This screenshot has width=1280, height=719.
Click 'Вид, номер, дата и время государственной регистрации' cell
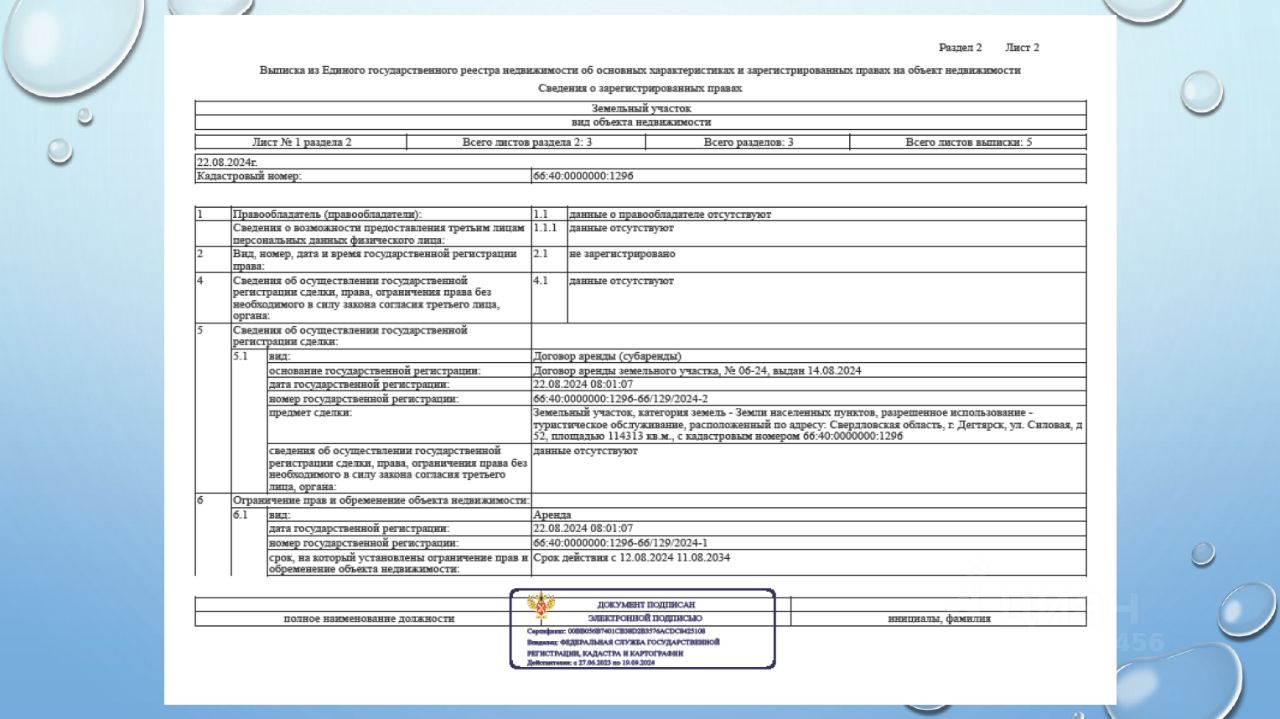coord(381,260)
